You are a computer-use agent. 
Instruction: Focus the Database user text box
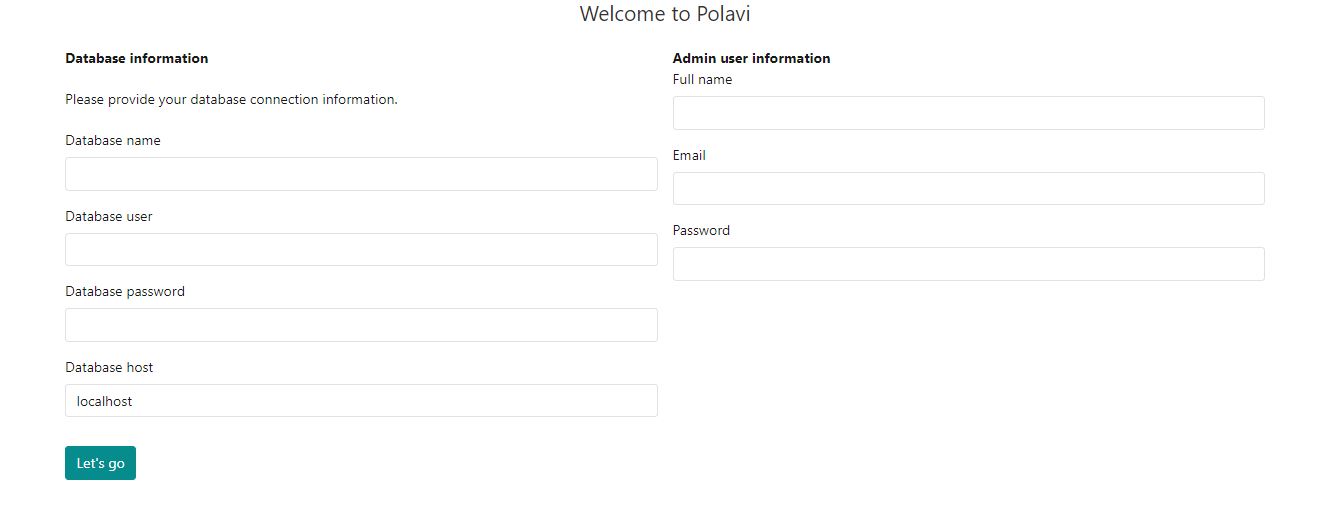[x=361, y=250]
